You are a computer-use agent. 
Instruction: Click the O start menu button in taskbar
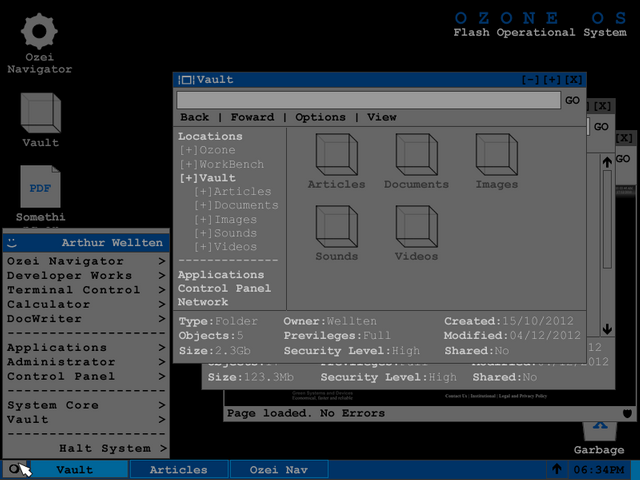(x=14, y=469)
